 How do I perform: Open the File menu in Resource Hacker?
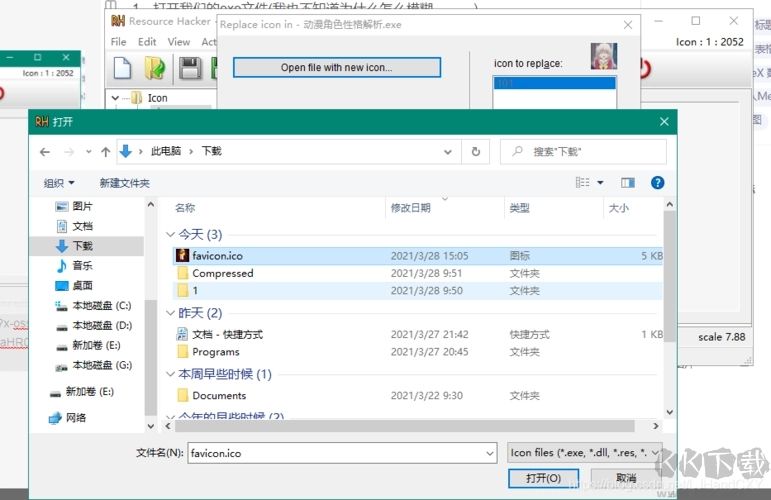coord(119,42)
